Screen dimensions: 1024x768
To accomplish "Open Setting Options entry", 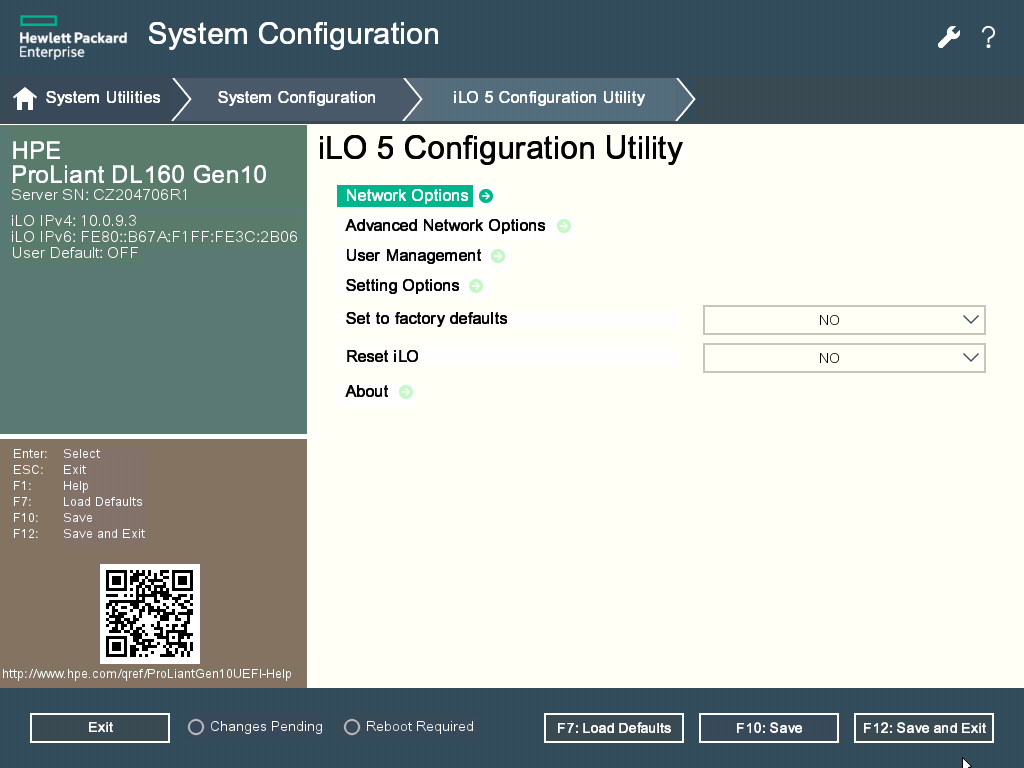I will [x=402, y=285].
